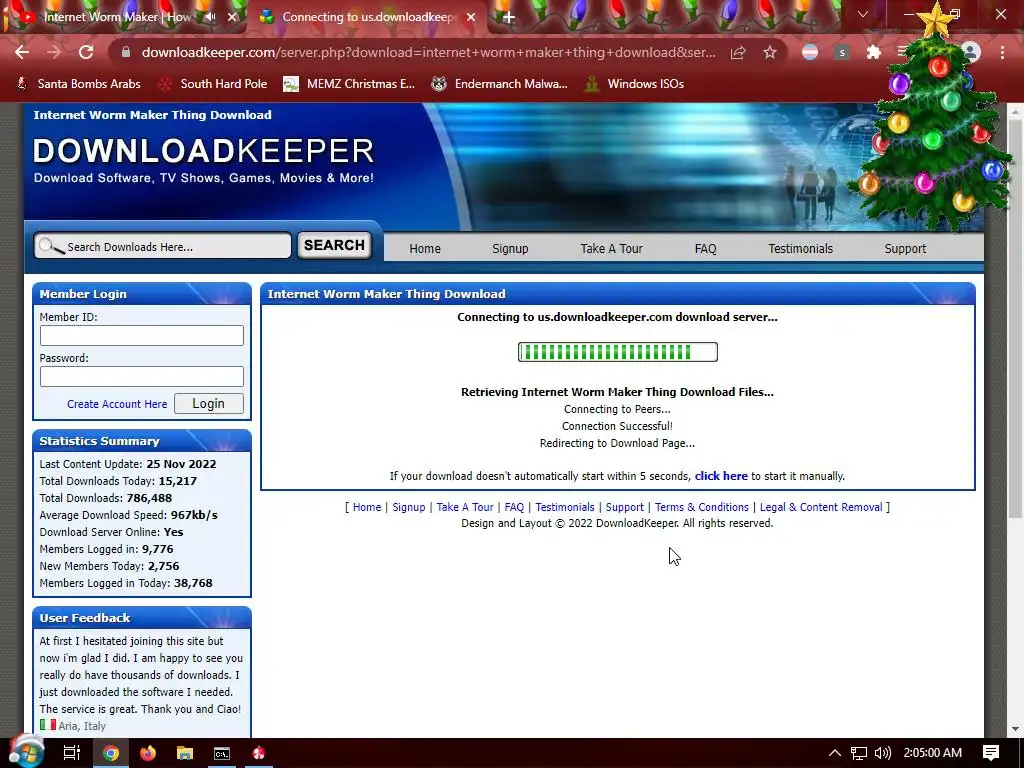Open the footer Support link
The height and width of the screenshot is (768, 1024).
coord(624,507)
